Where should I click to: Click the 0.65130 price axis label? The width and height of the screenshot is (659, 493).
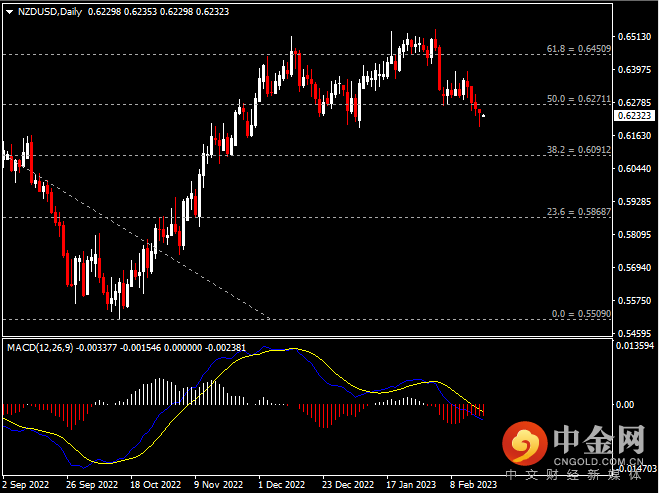tap(635, 36)
